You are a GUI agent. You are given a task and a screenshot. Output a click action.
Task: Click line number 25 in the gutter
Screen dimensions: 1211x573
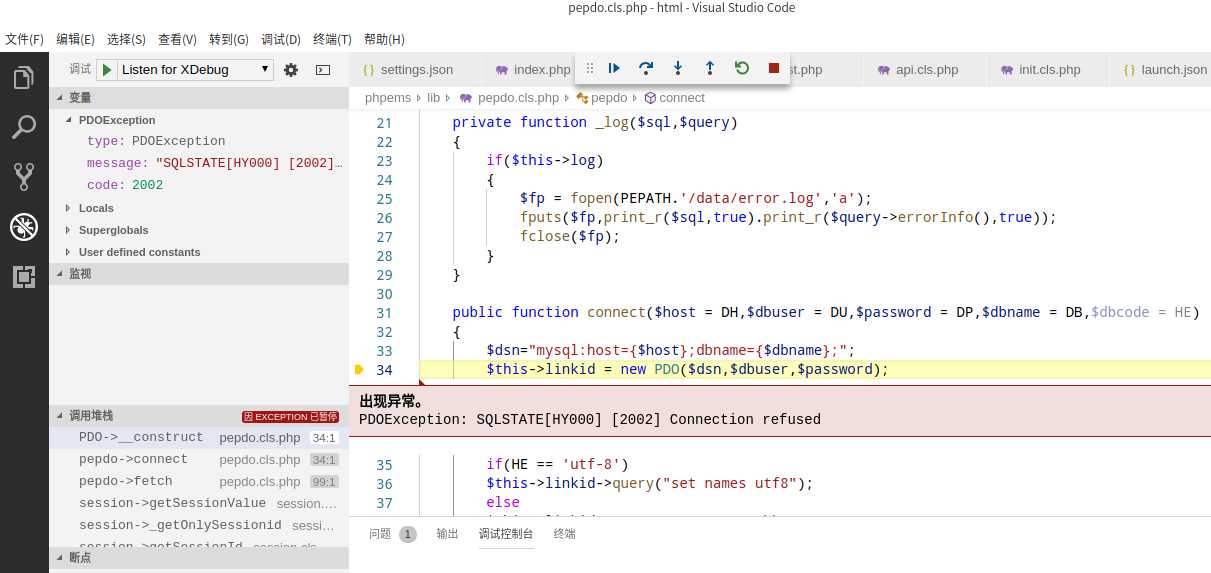click(384, 199)
